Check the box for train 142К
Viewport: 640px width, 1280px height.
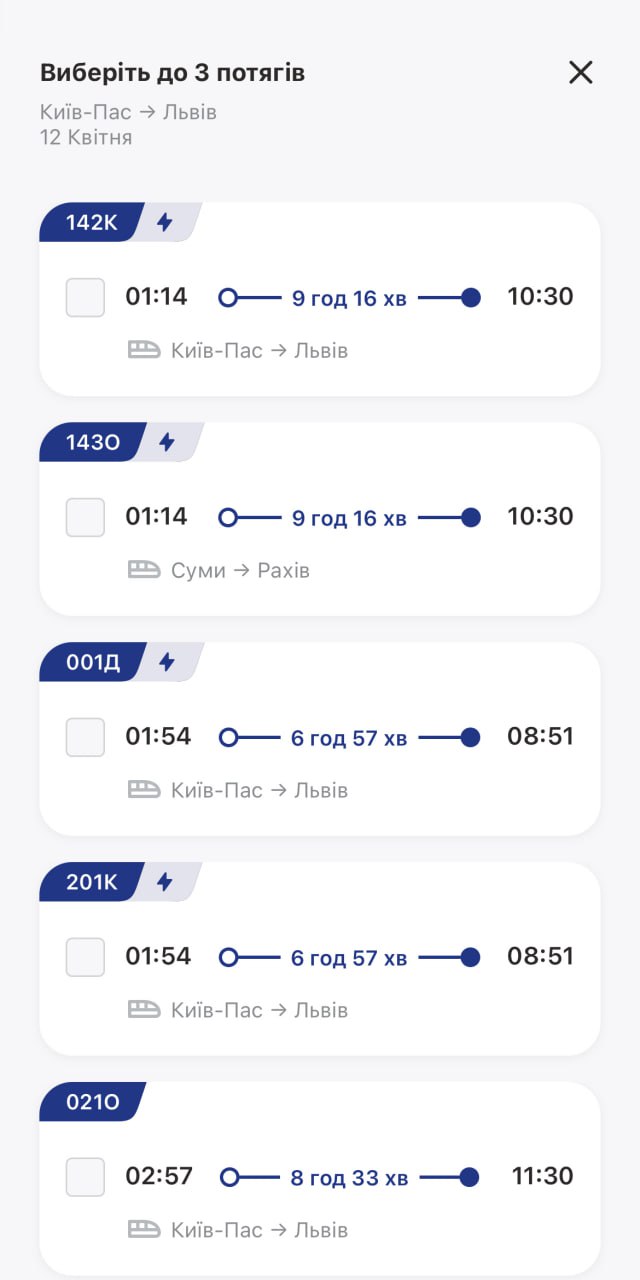tap(85, 297)
